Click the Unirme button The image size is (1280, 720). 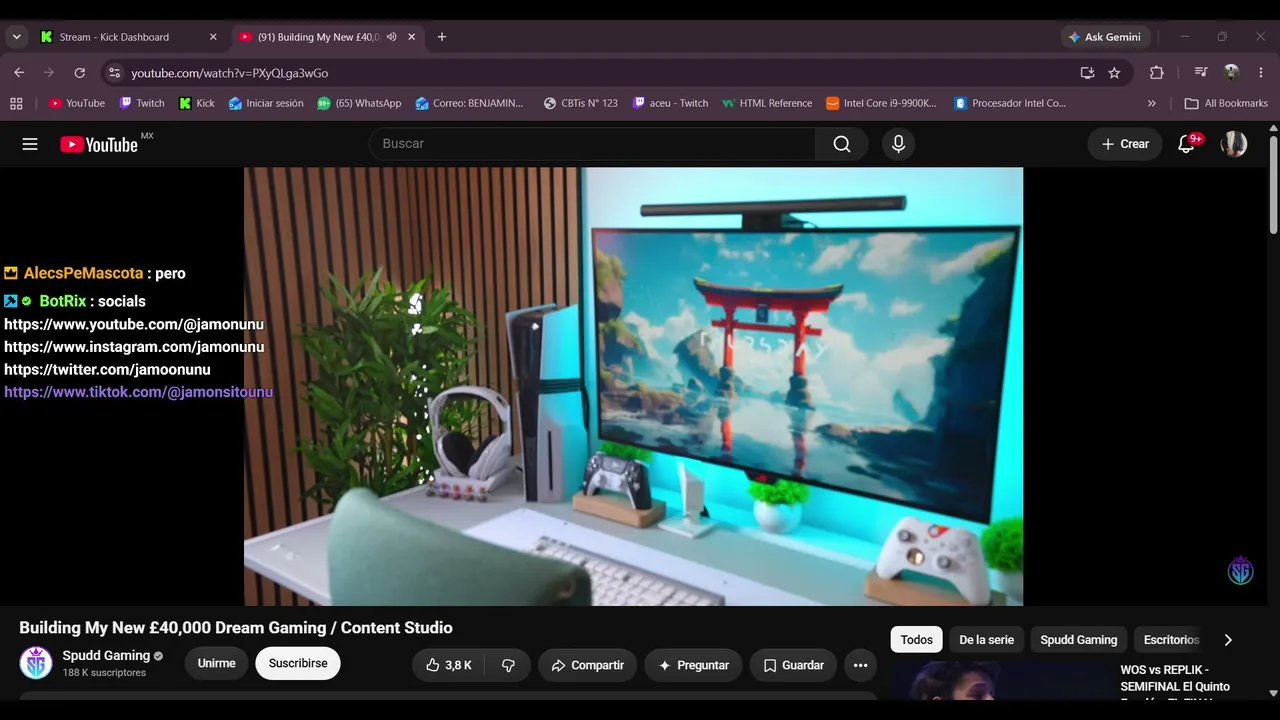pos(216,663)
